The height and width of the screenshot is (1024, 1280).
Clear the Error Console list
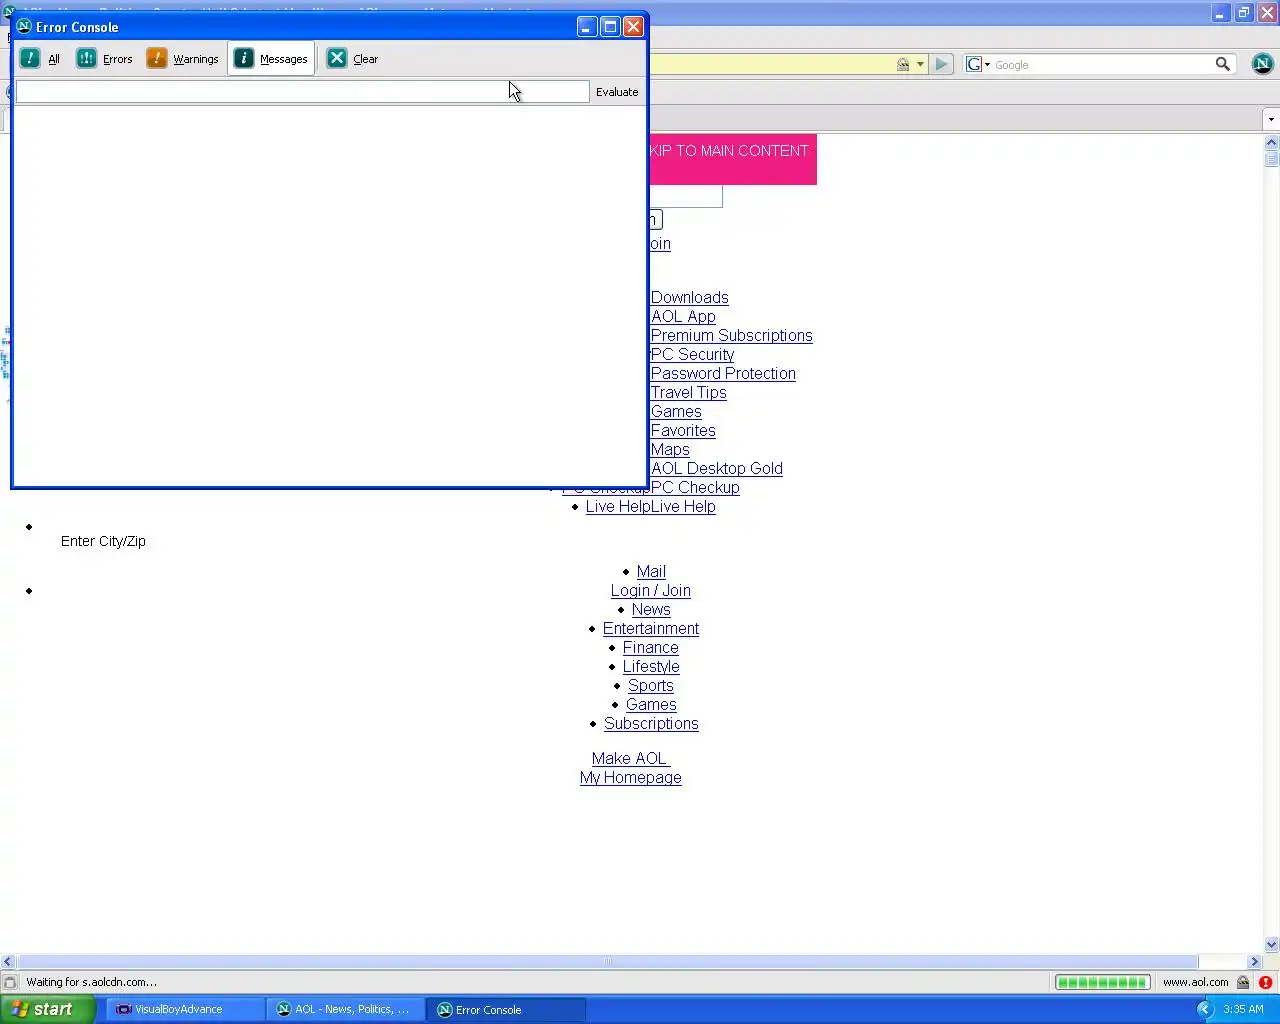[x=353, y=59]
